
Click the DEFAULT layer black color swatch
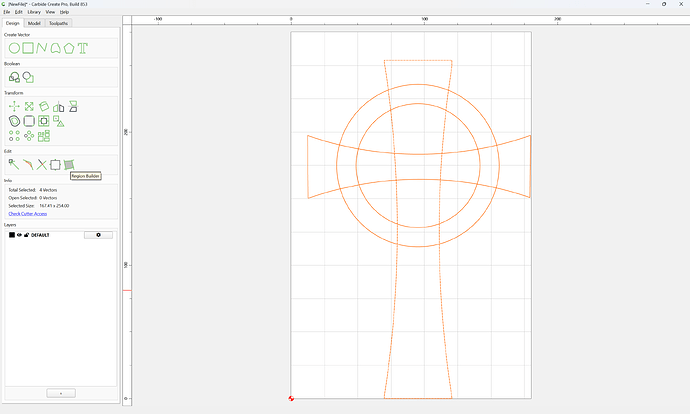tap(12, 235)
